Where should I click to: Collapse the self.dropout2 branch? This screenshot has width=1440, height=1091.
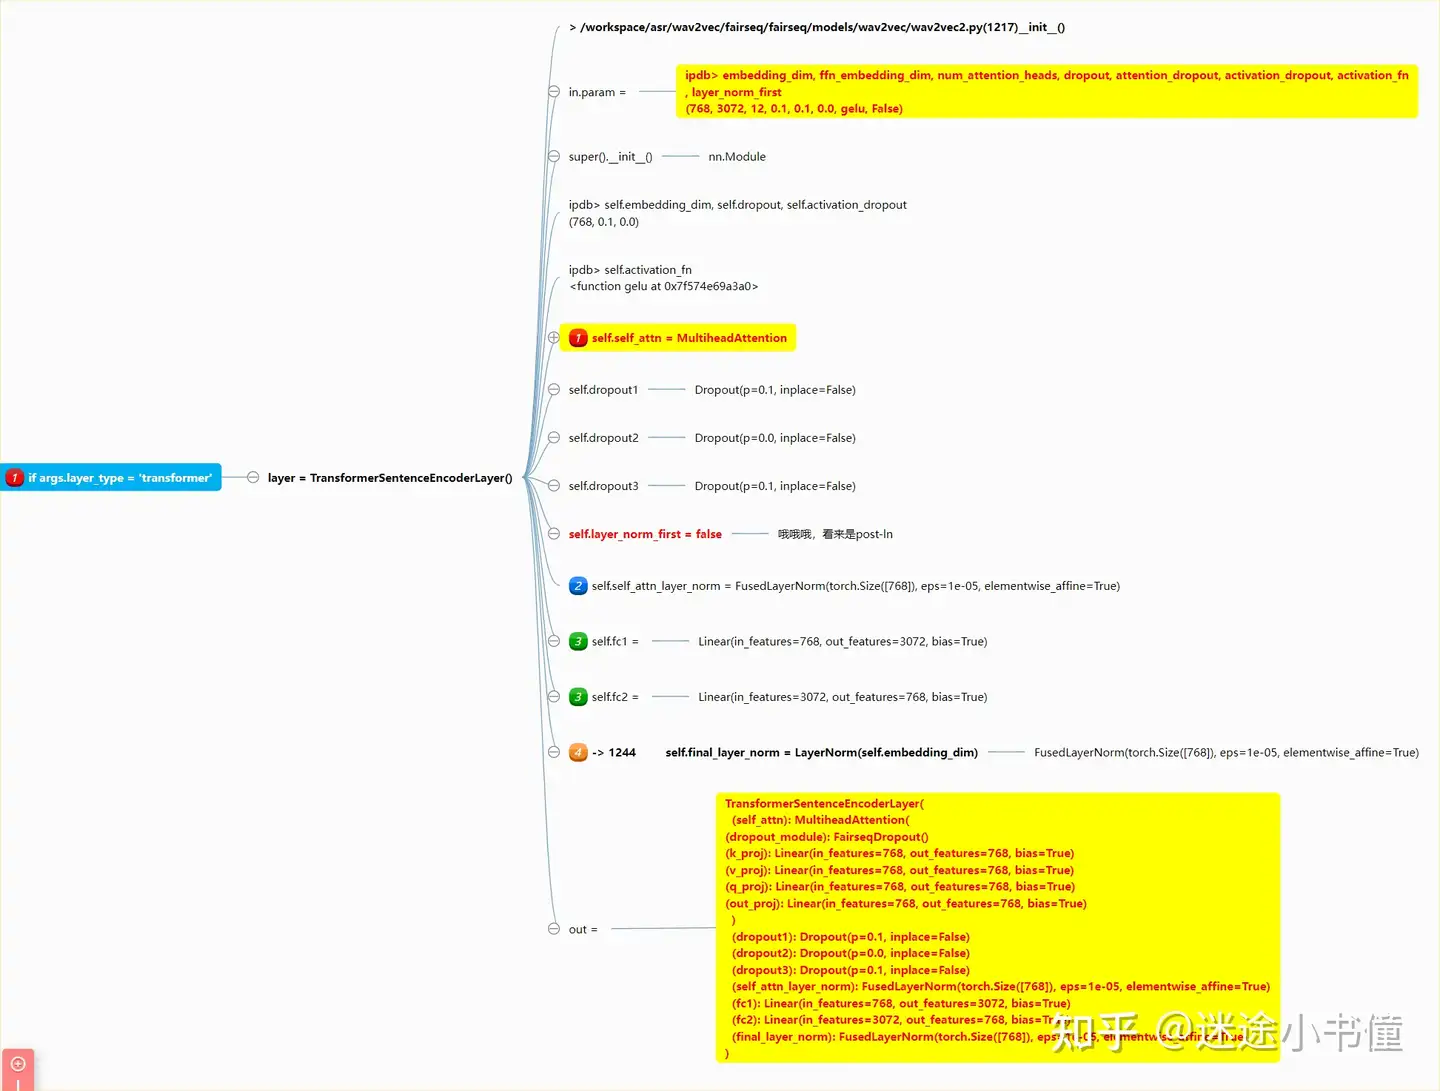tap(554, 438)
